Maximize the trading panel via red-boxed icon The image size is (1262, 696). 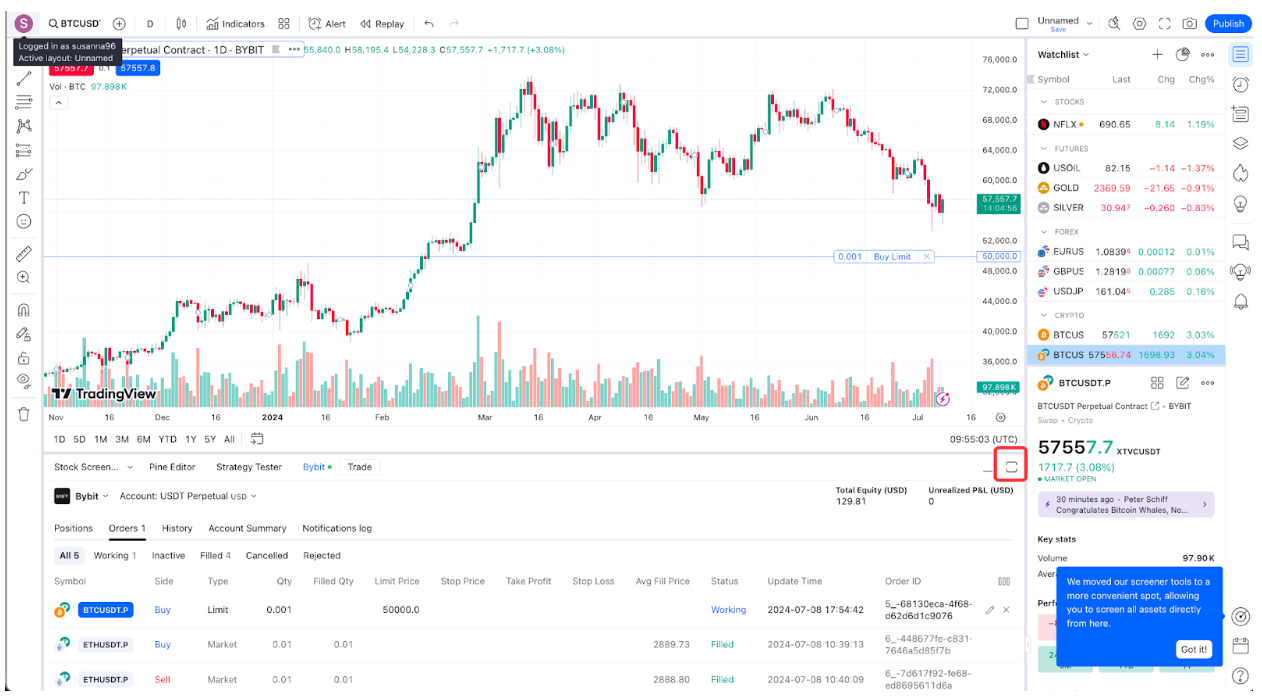[x=1011, y=466]
